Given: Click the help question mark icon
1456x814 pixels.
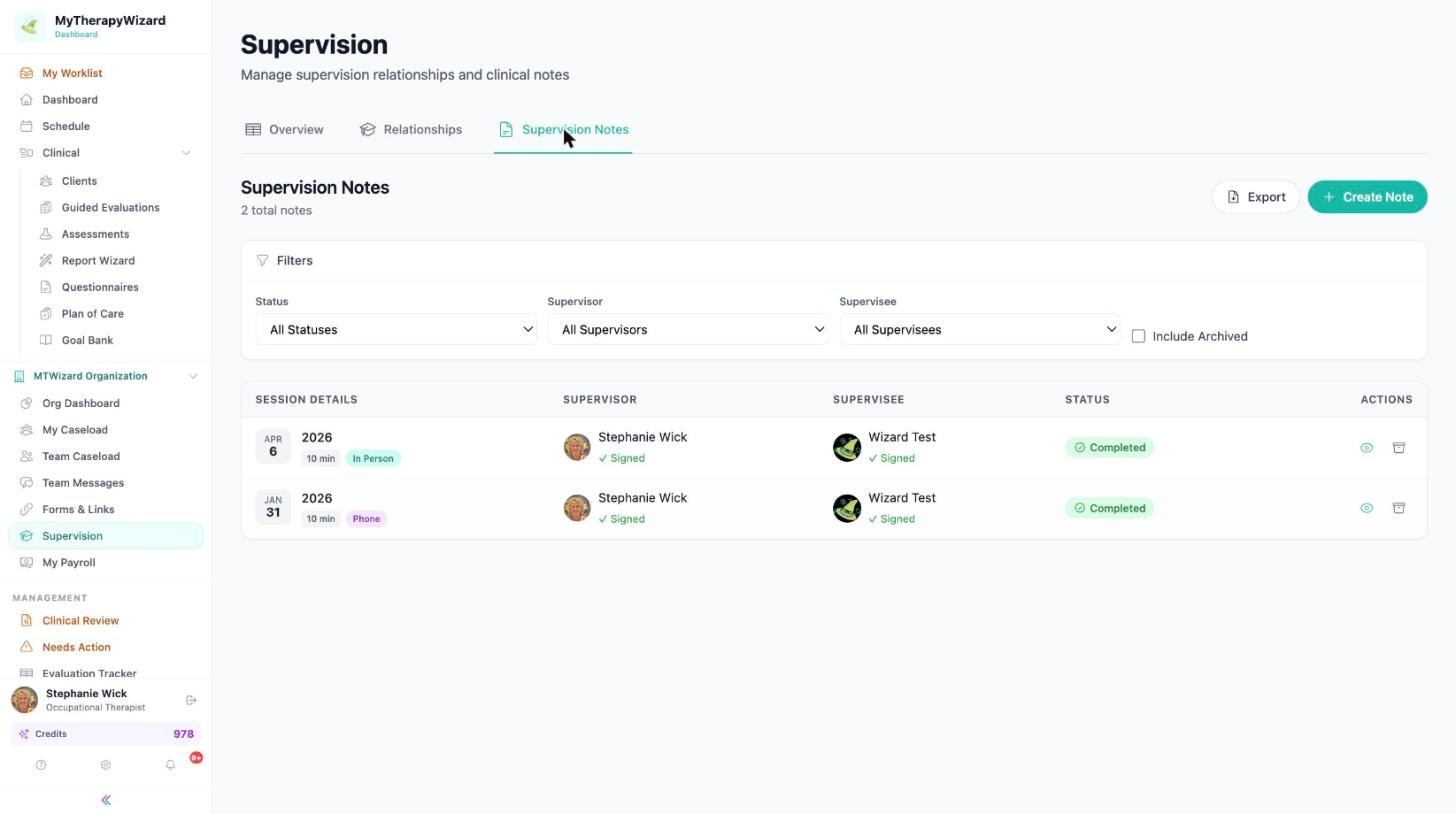Looking at the screenshot, I should click(x=41, y=765).
